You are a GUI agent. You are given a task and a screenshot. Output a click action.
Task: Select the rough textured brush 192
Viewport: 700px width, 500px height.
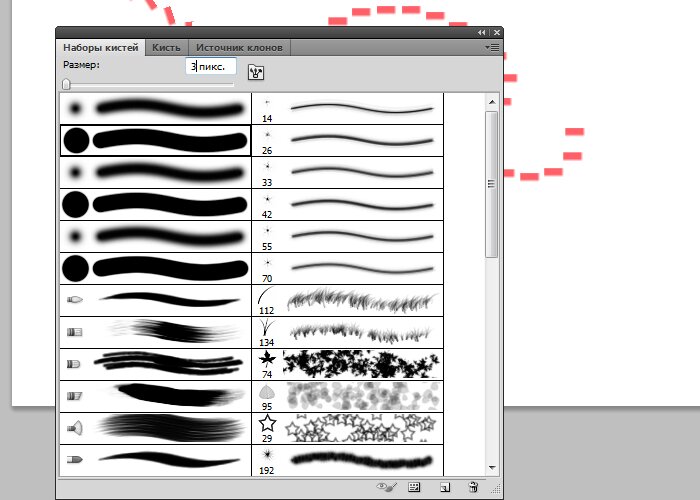coord(348,460)
